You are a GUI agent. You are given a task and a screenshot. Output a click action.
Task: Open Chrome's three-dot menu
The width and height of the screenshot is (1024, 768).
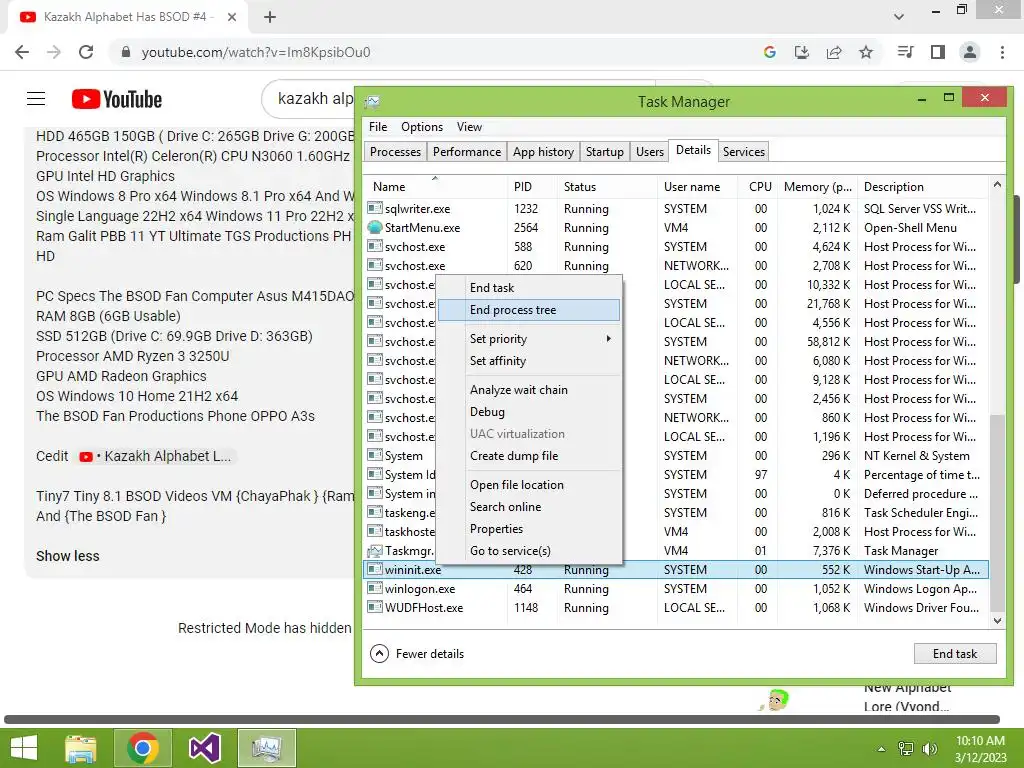(x=1002, y=52)
